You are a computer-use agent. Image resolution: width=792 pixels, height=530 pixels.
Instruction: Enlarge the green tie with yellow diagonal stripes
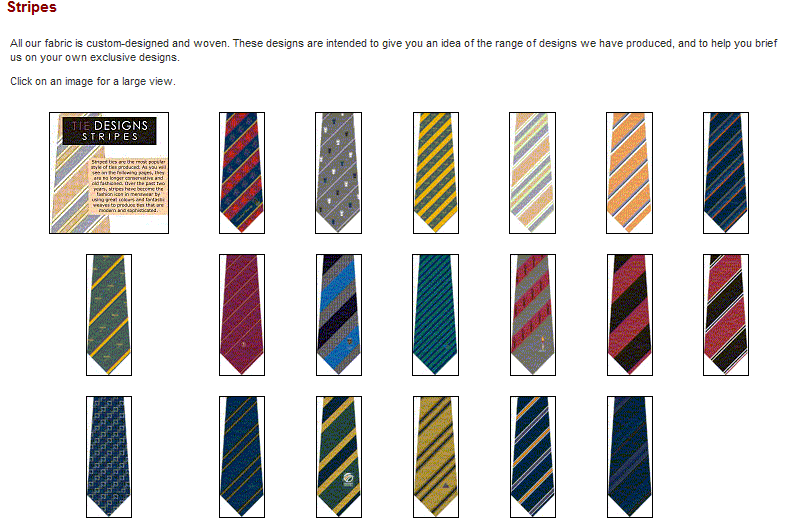tap(109, 315)
